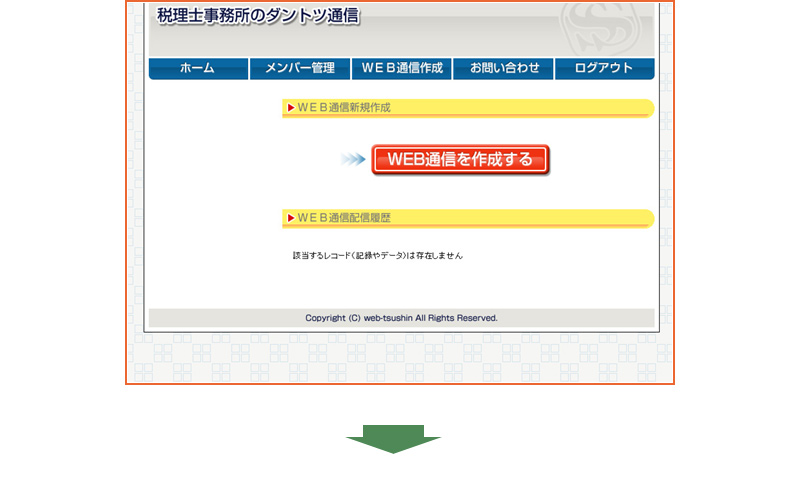
Task: Go to the ホーム tab
Action: coord(198,69)
